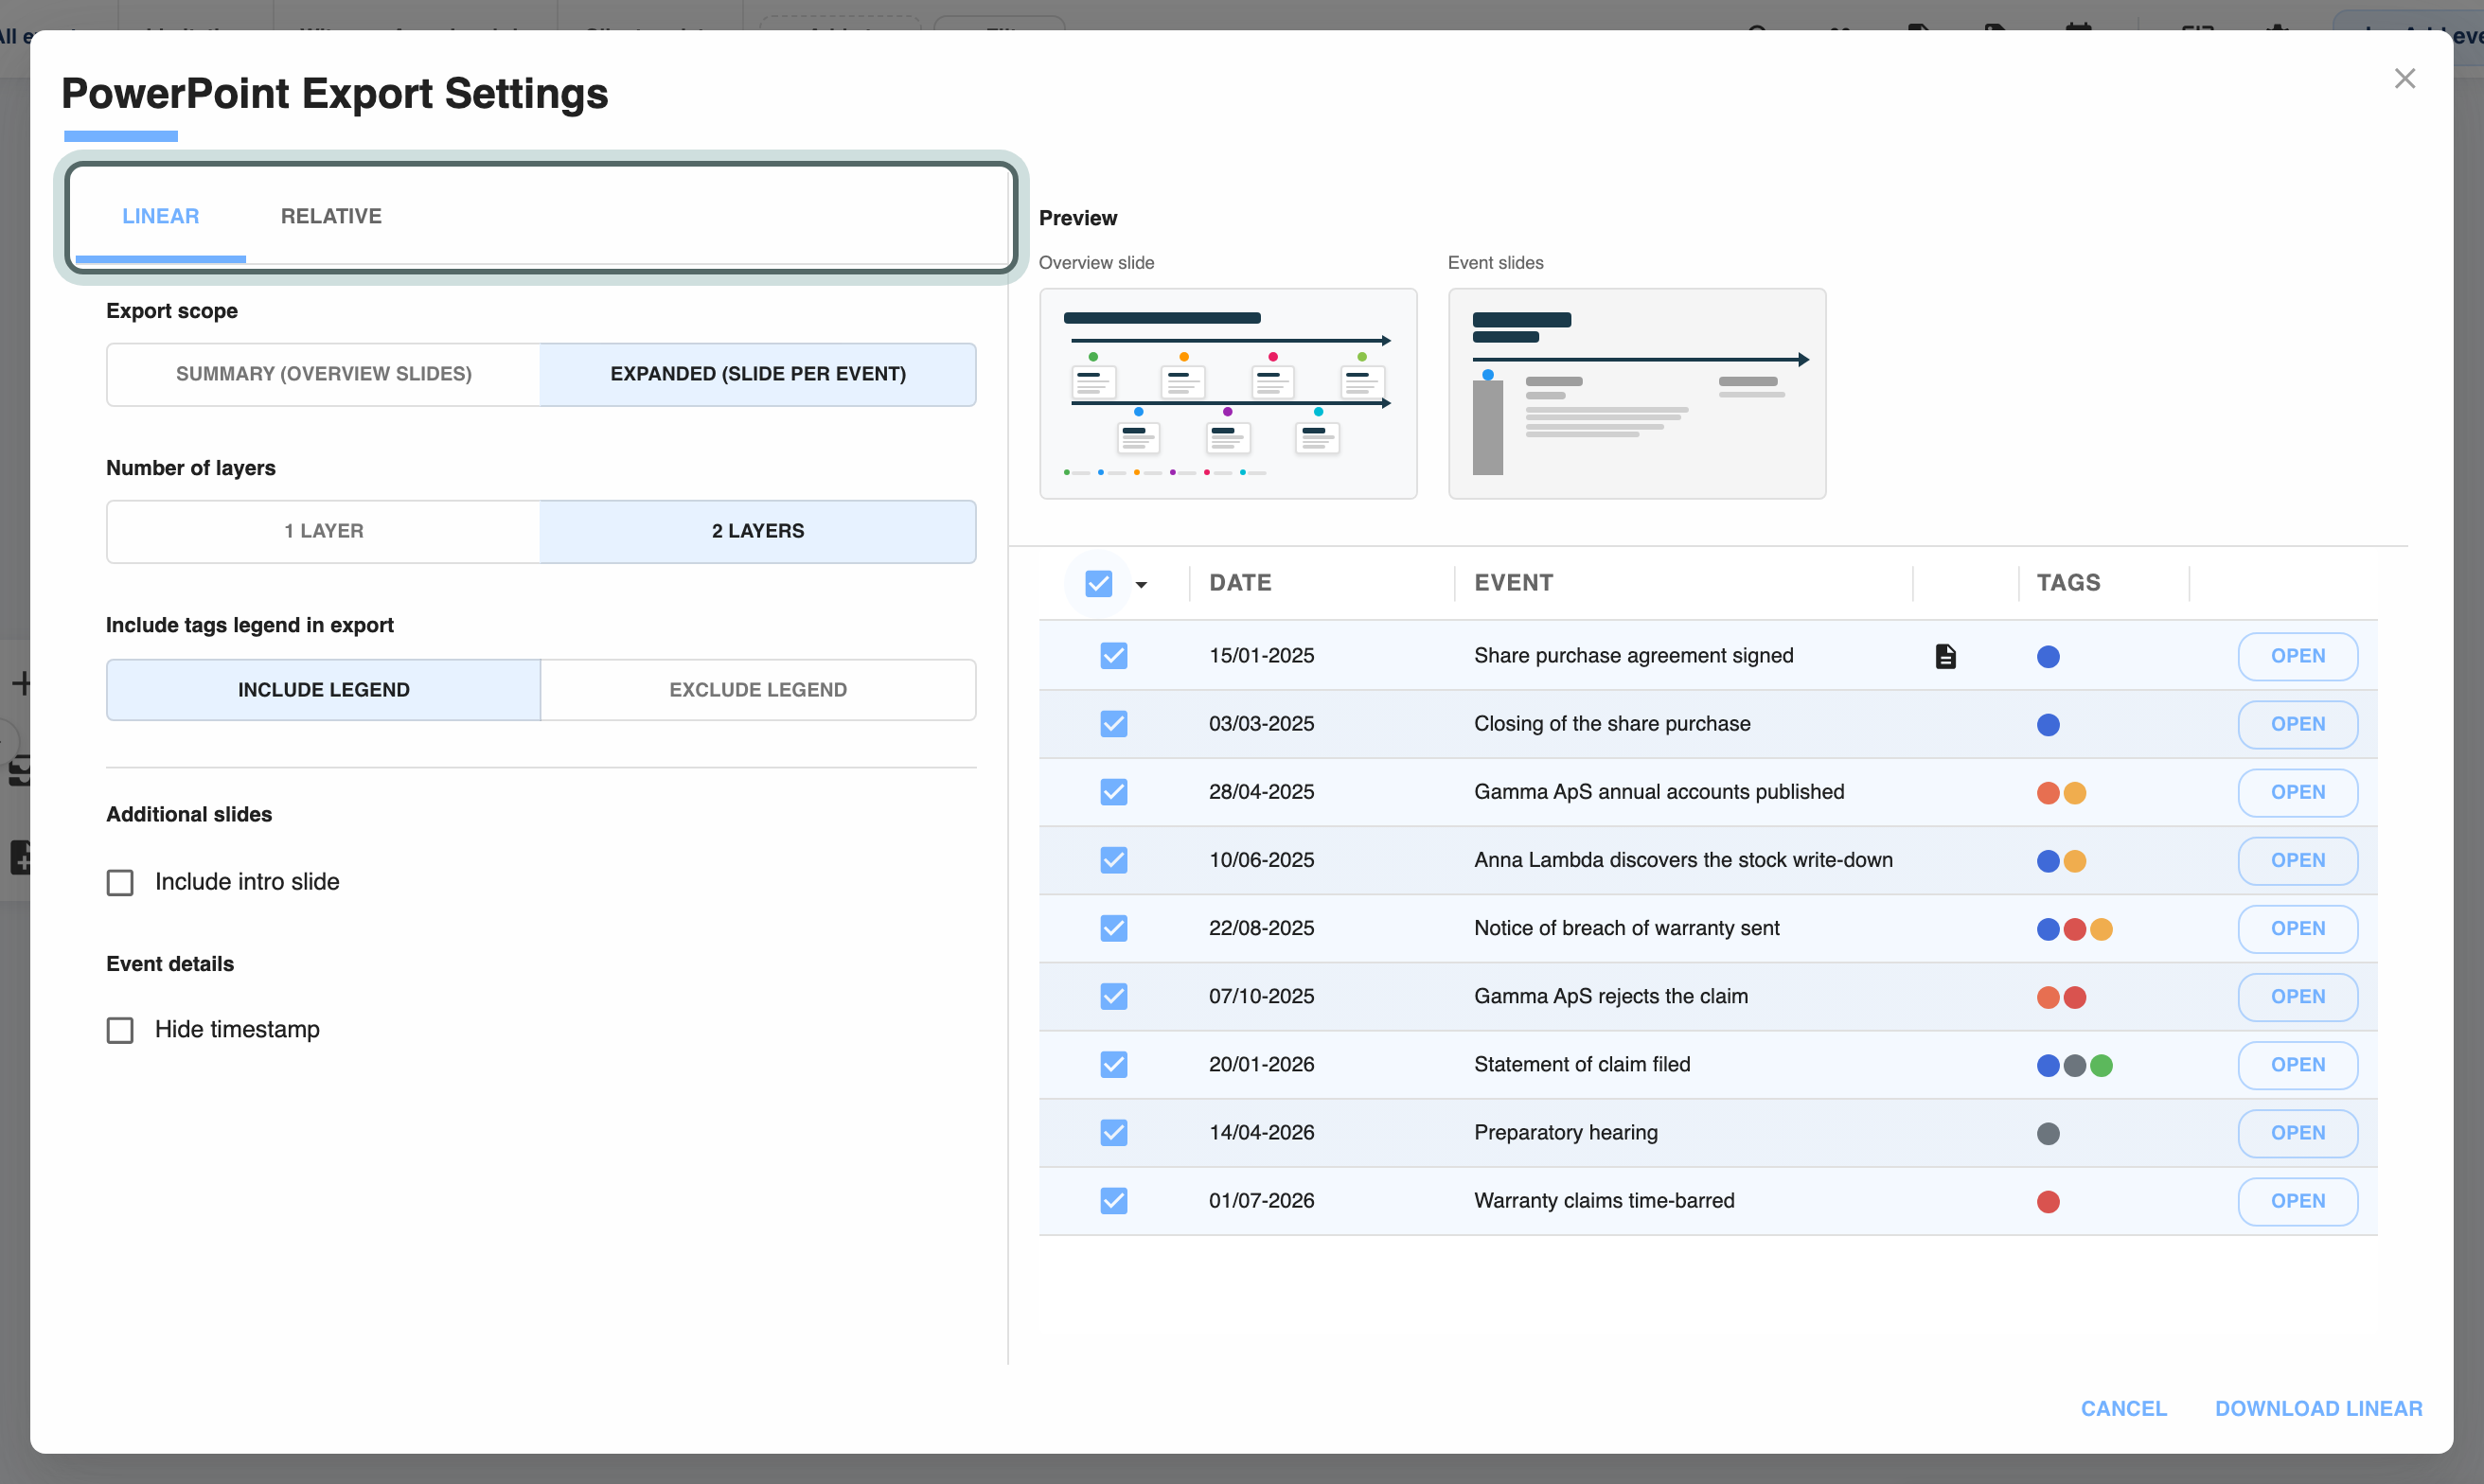The width and height of the screenshot is (2484, 1484).
Task: Open the Notice of breach of warranty event
Action: click(x=2297, y=928)
